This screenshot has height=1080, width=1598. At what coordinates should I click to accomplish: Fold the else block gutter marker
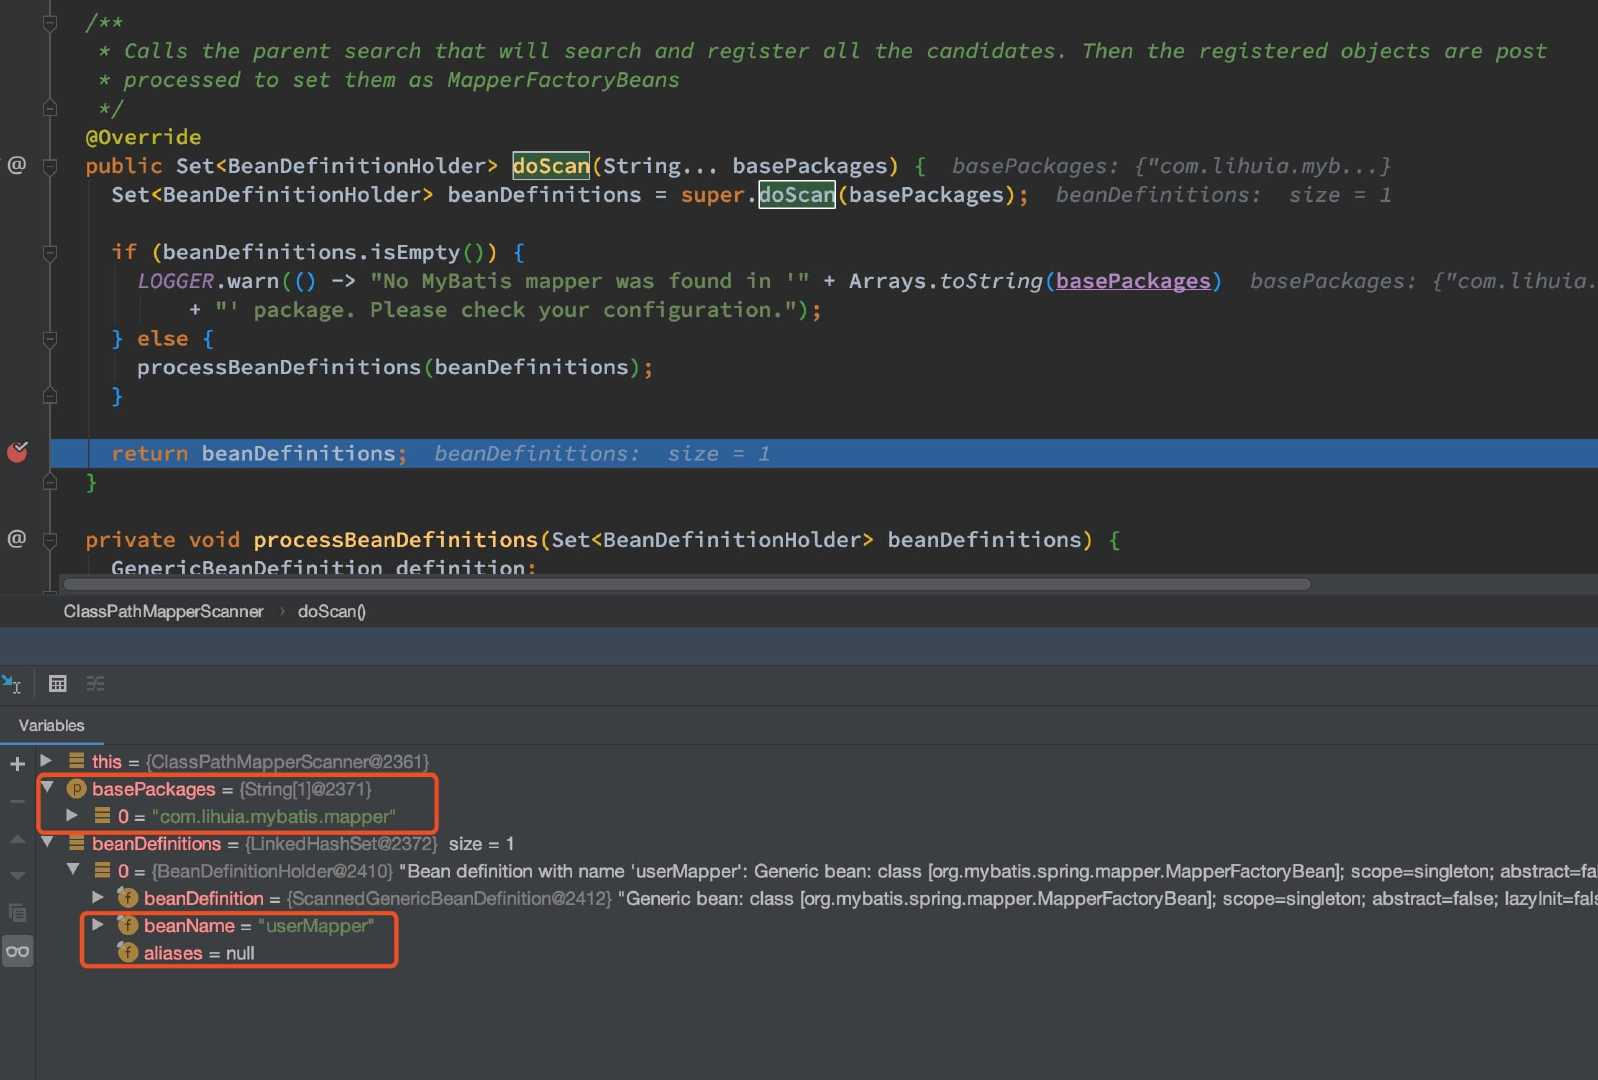click(50, 339)
